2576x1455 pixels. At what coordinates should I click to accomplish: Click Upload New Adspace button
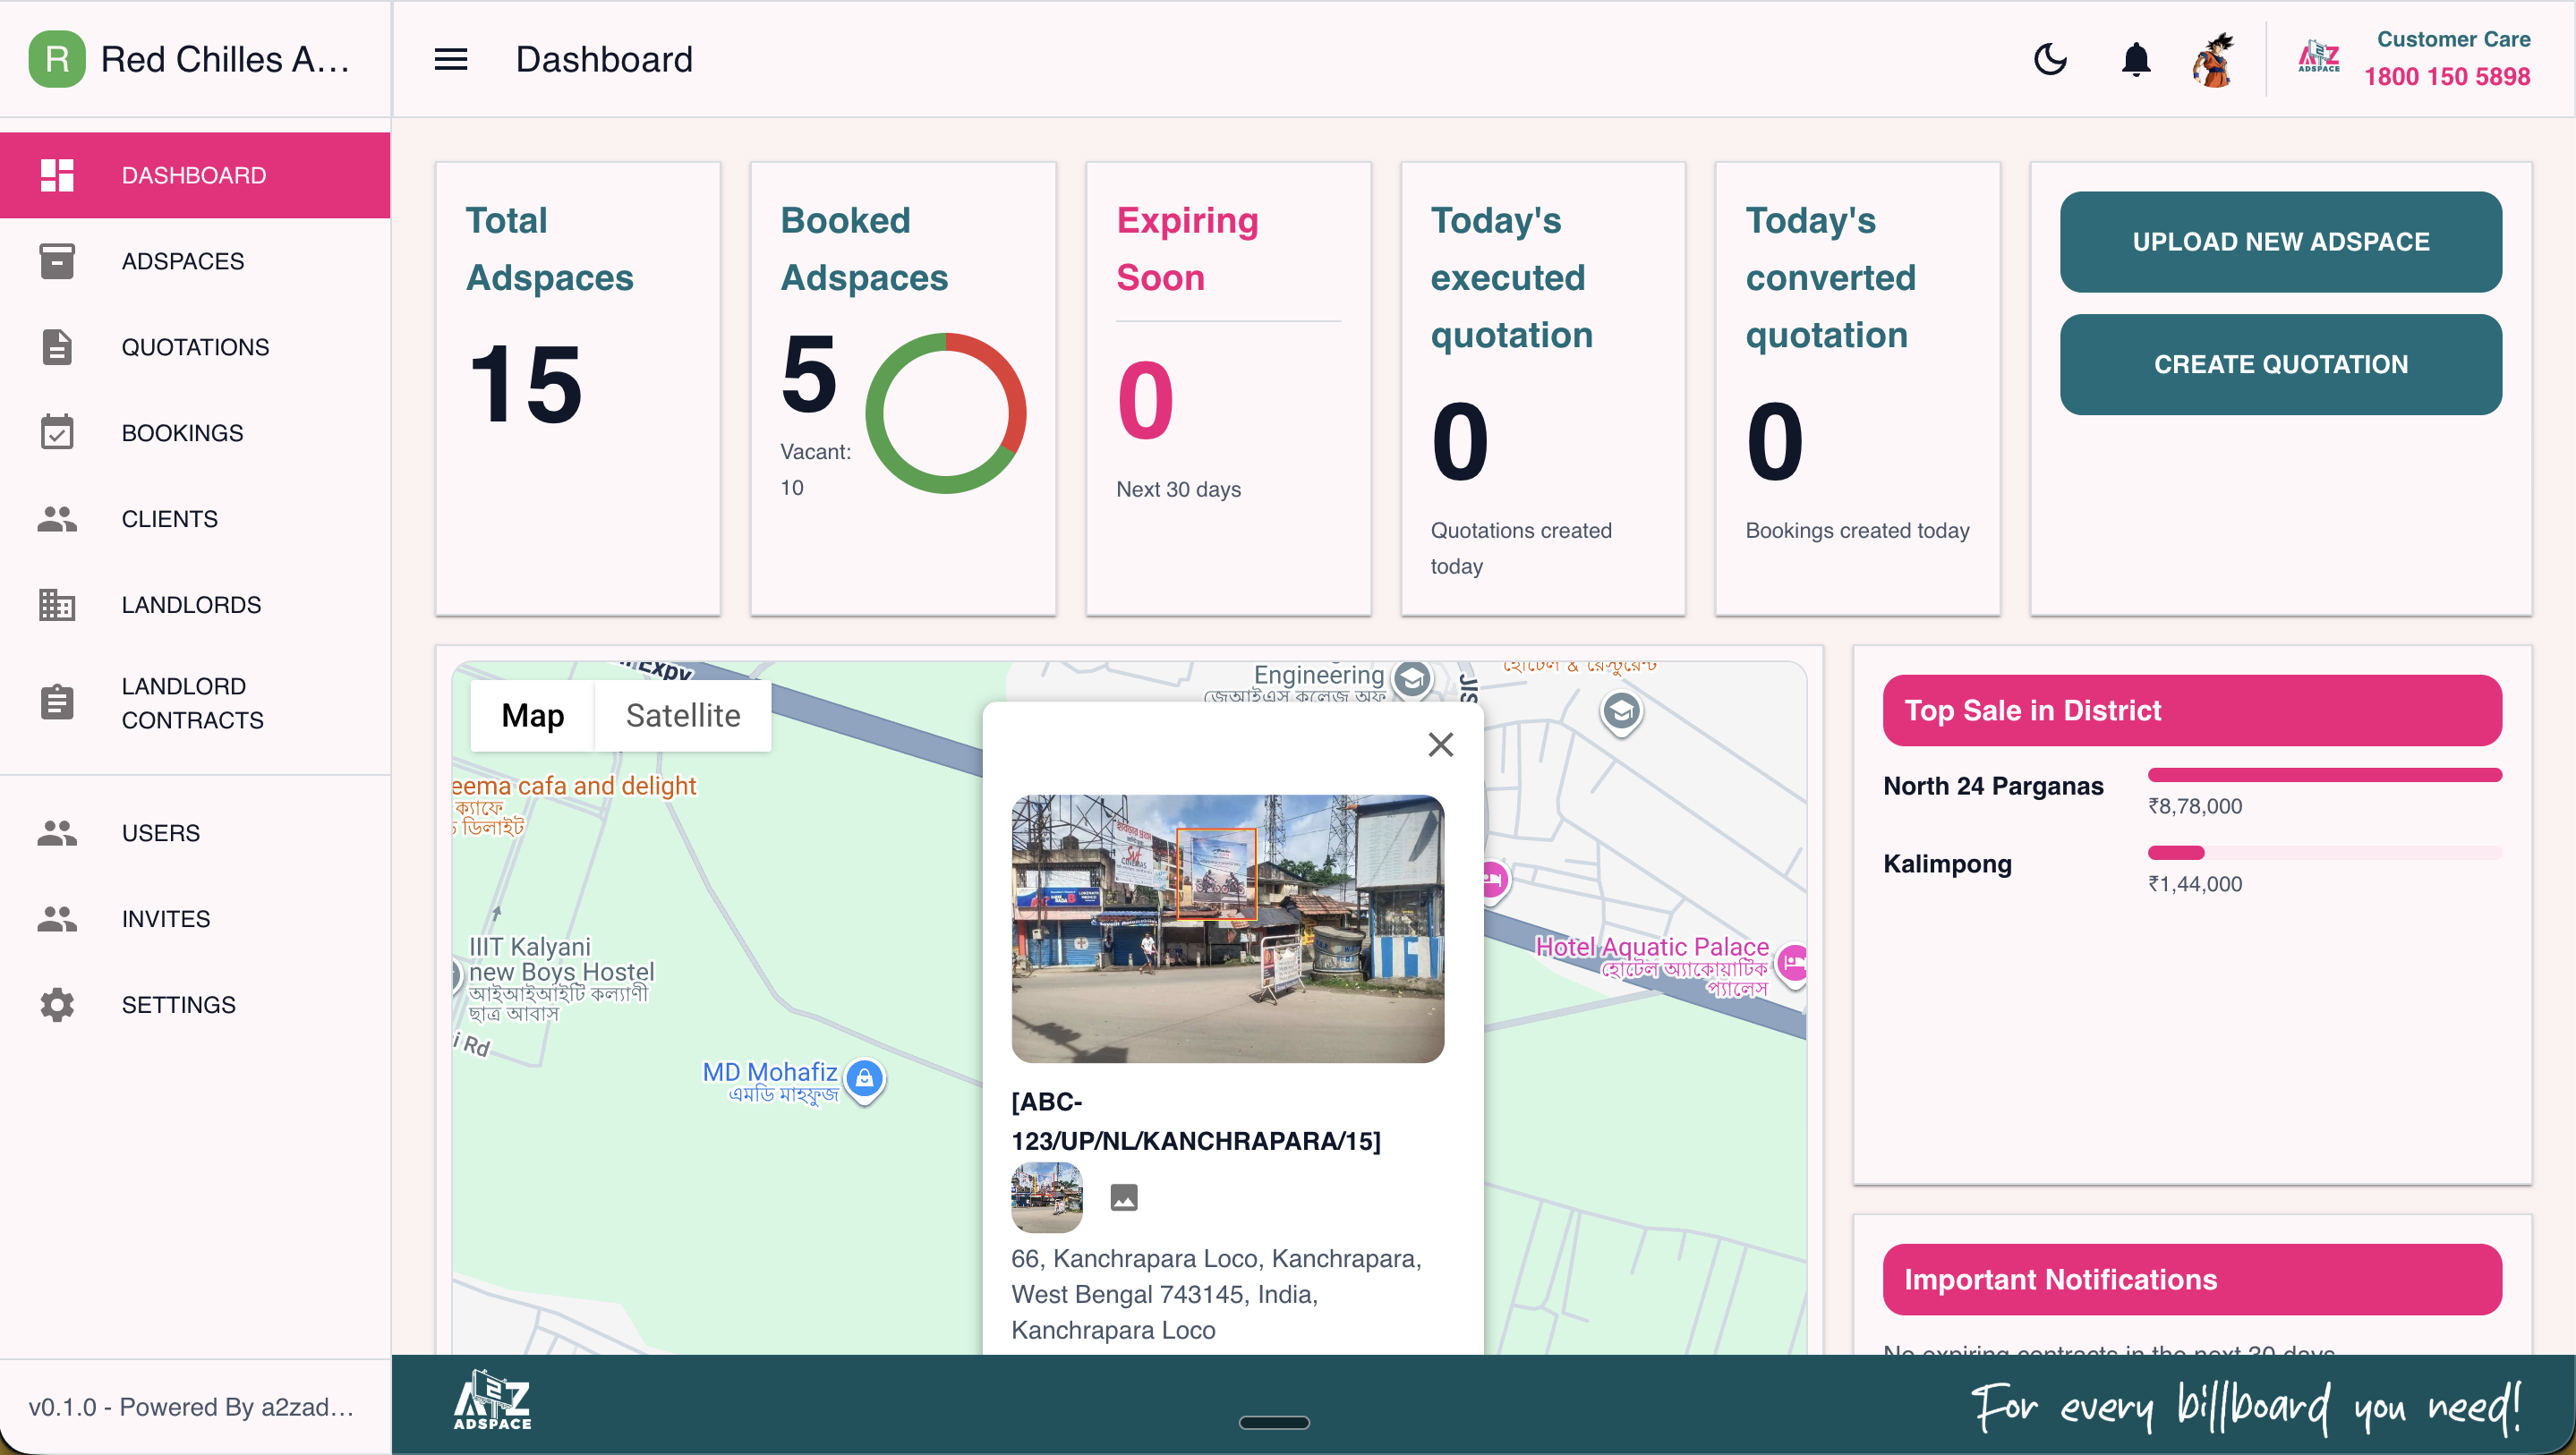click(x=2280, y=242)
